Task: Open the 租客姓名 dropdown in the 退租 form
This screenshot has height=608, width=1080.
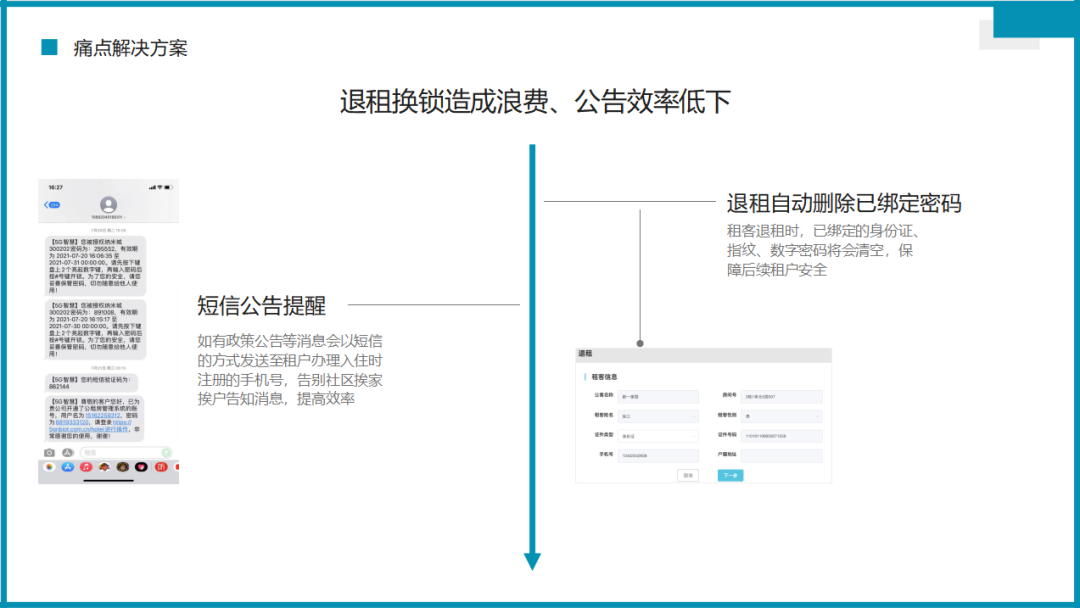Action: pyautogui.click(x=657, y=417)
